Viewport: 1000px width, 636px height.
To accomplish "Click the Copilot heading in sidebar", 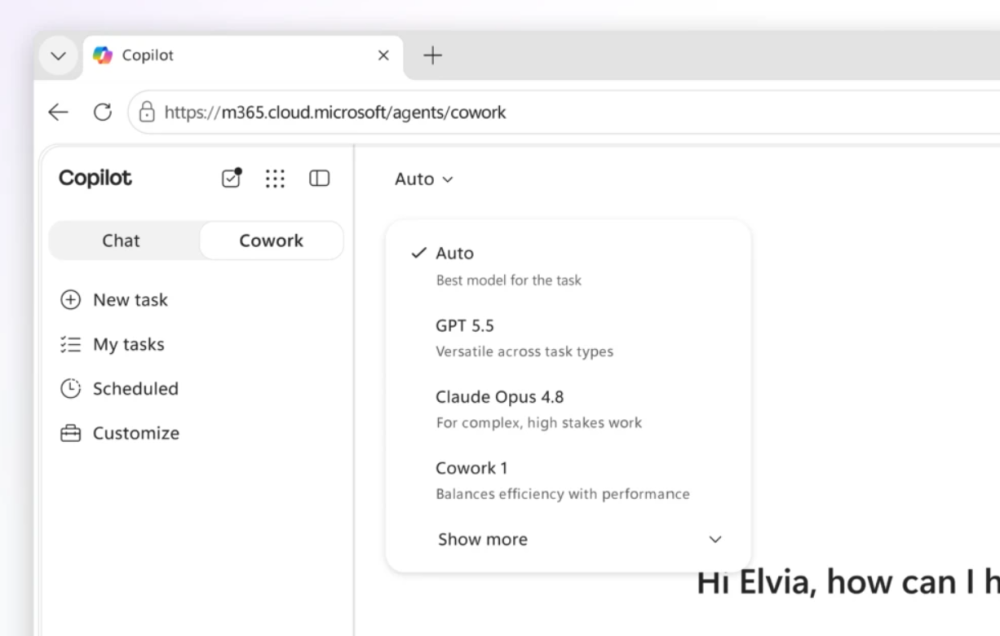I will pos(95,178).
